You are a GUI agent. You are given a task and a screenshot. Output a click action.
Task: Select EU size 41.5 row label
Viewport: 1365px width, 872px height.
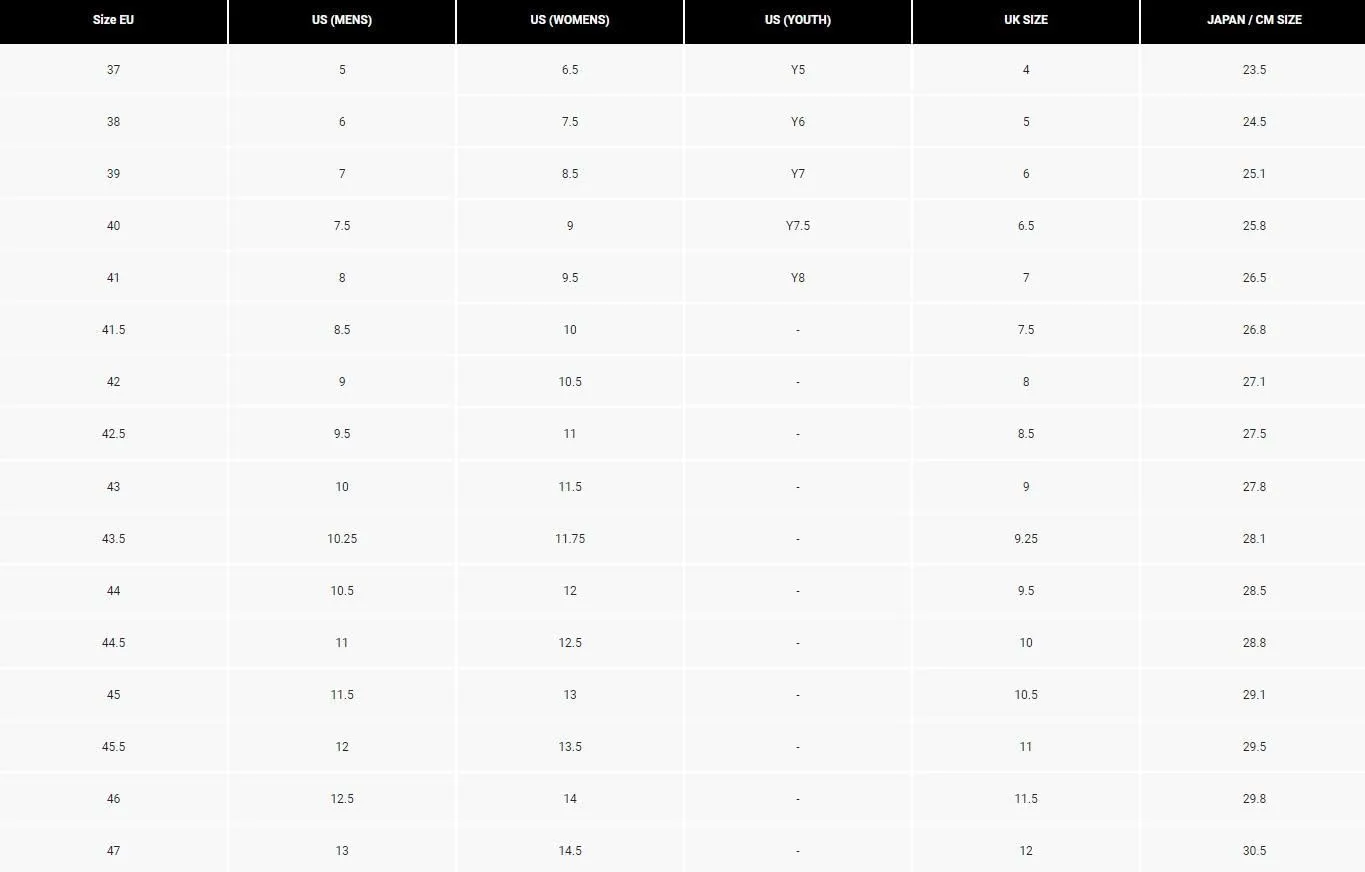coord(113,330)
